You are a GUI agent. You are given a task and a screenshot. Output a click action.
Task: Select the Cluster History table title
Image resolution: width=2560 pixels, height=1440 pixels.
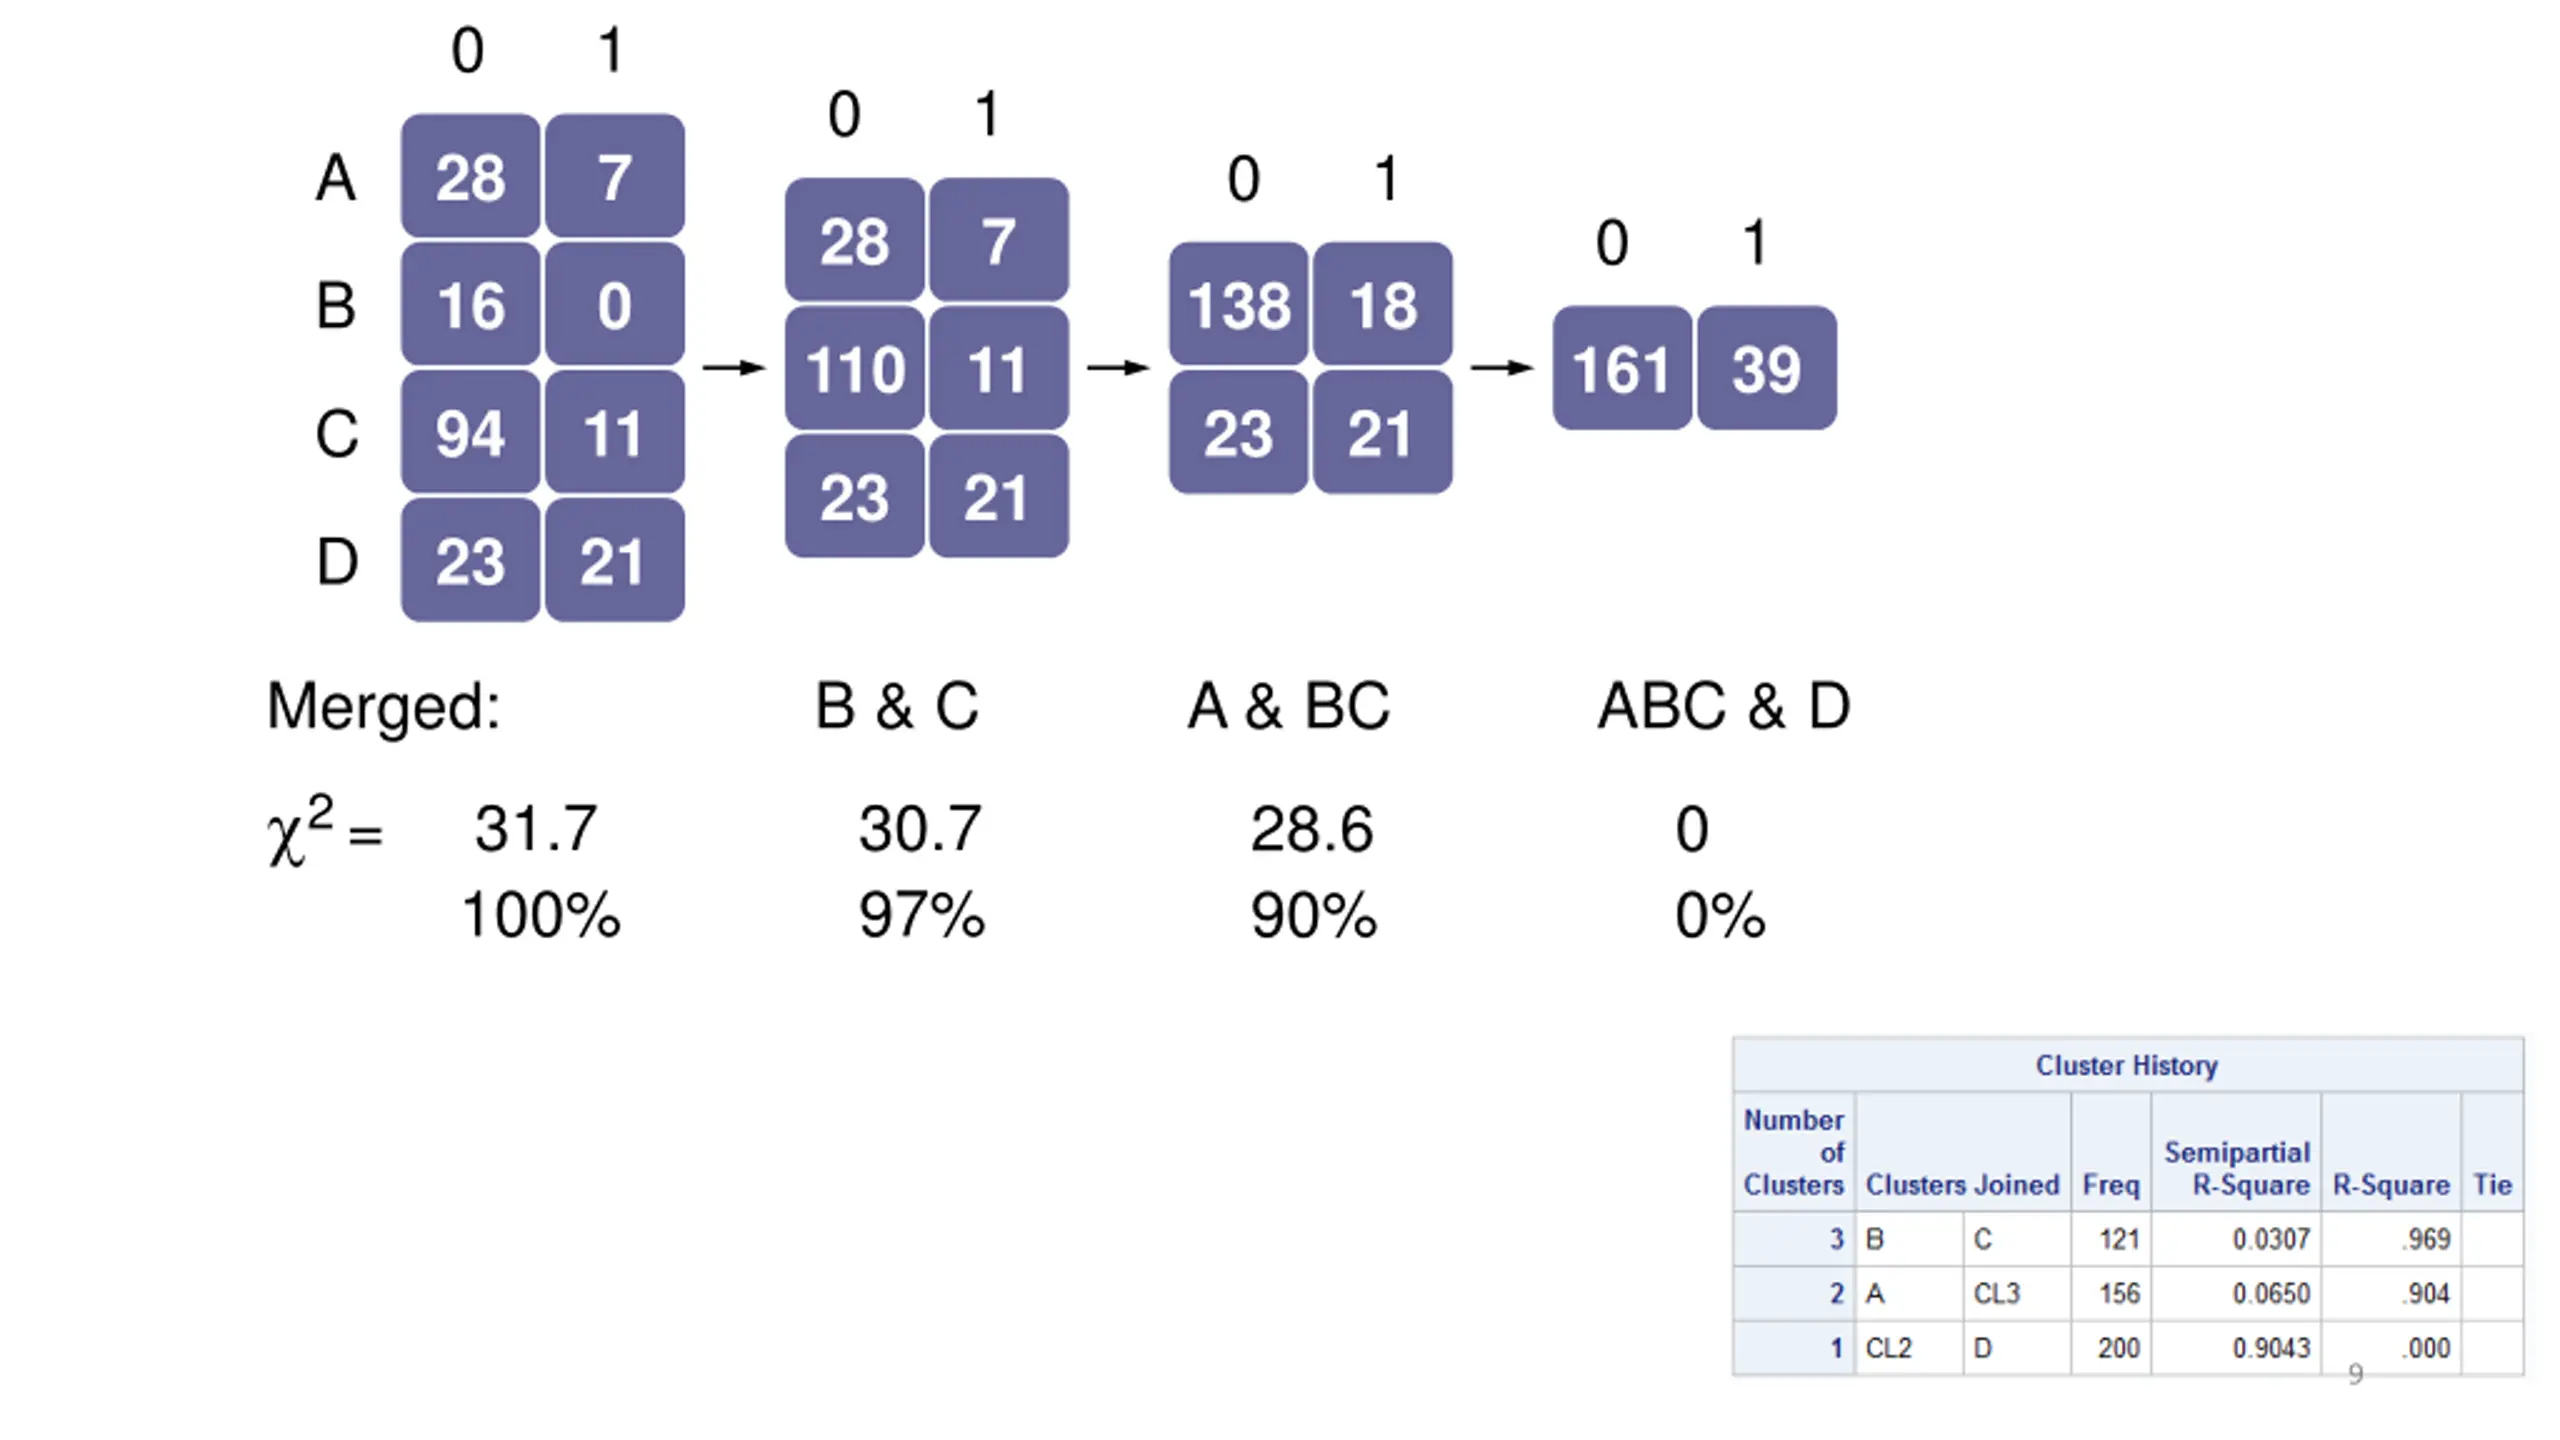(x=2127, y=1065)
